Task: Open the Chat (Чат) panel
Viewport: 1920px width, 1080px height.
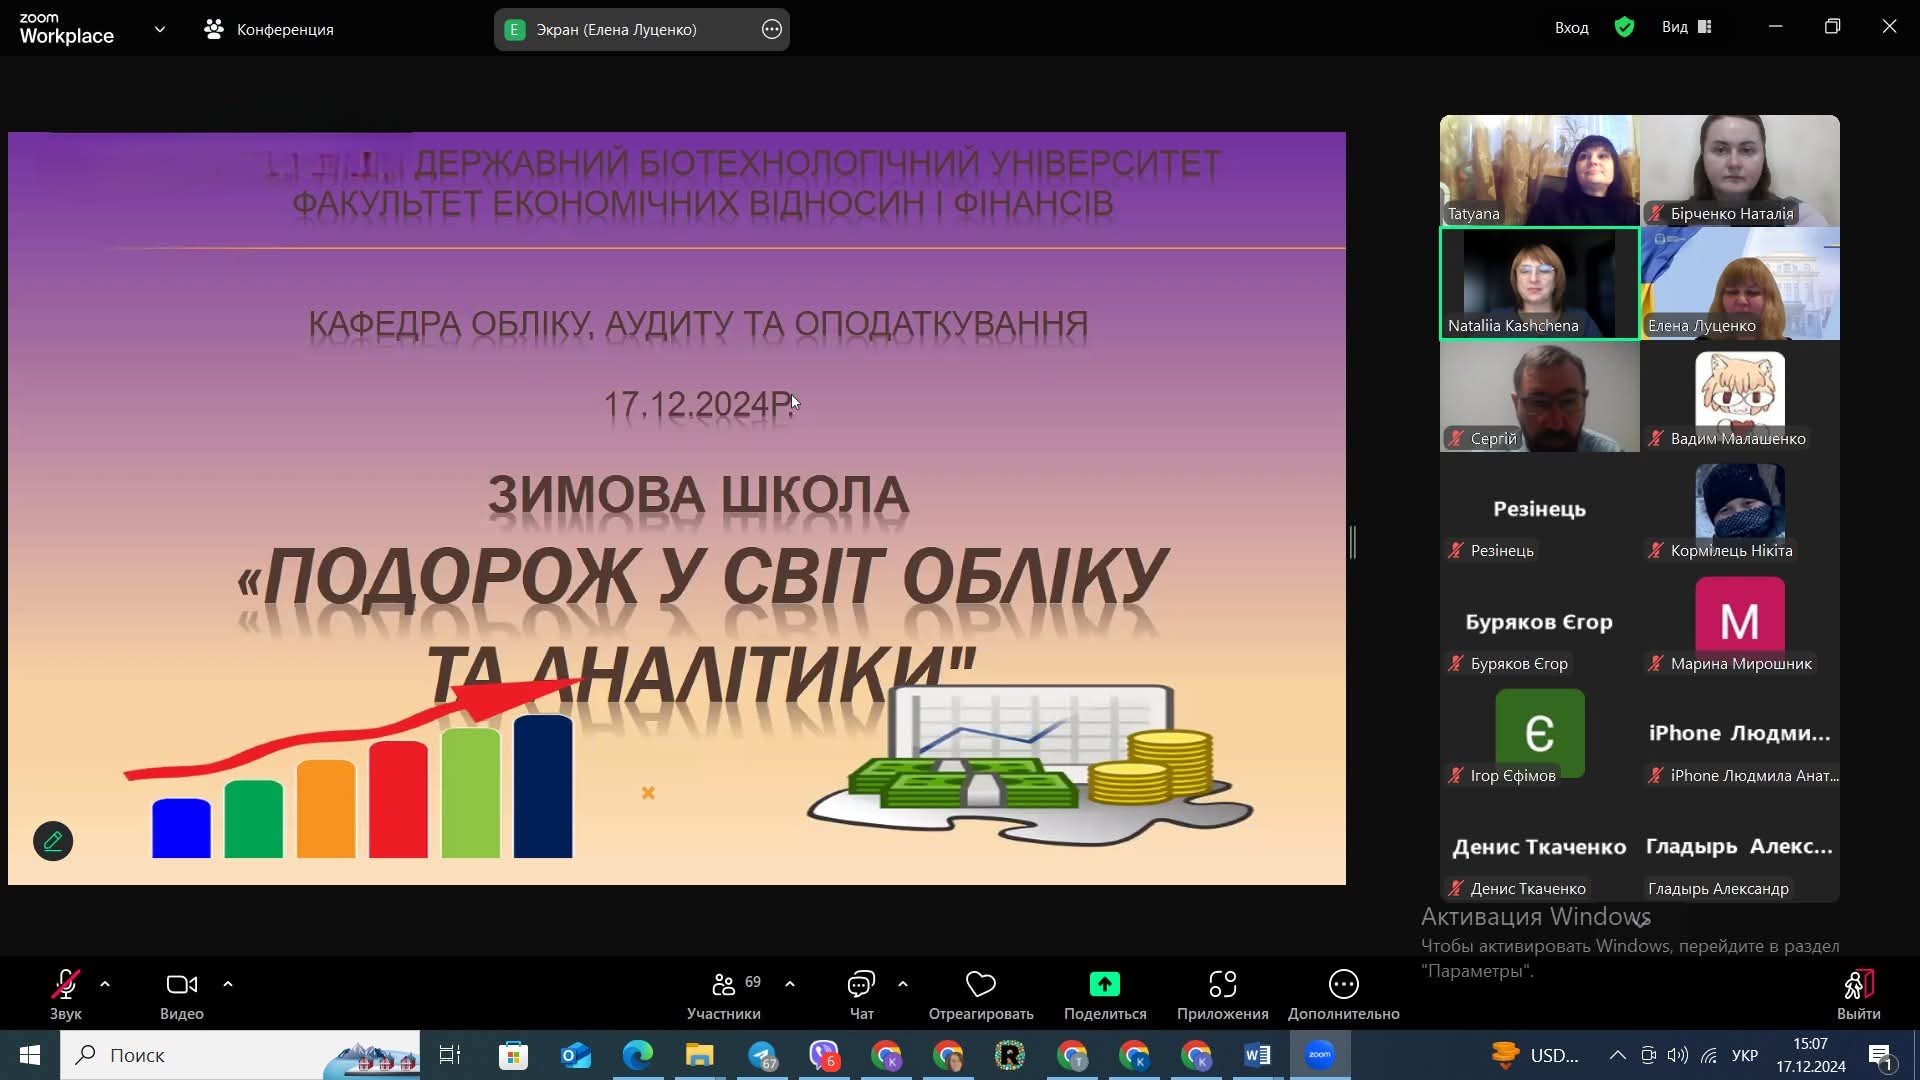Action: point(861,985)
